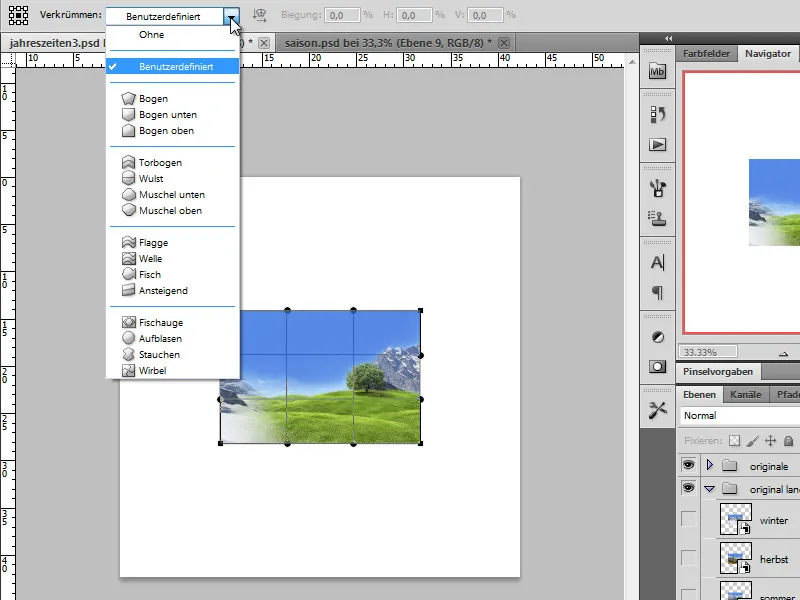Switch to the Farbfelder tab

(706, 54)
